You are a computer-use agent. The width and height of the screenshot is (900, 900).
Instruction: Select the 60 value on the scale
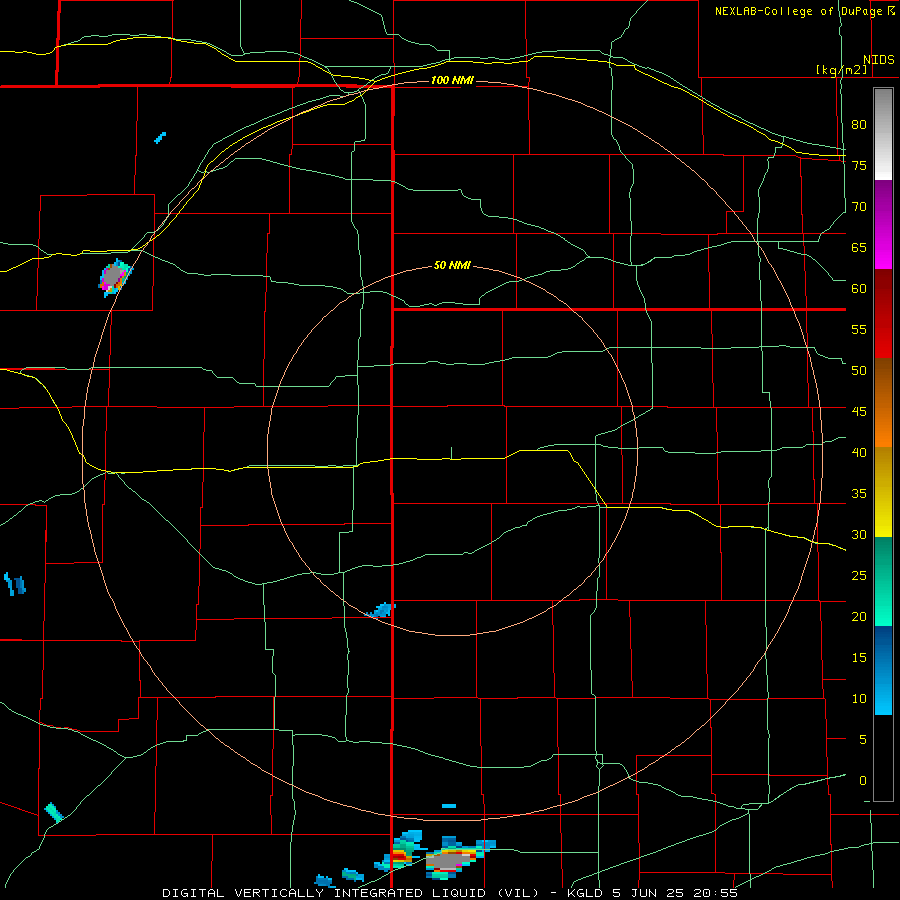pos(859,289)
